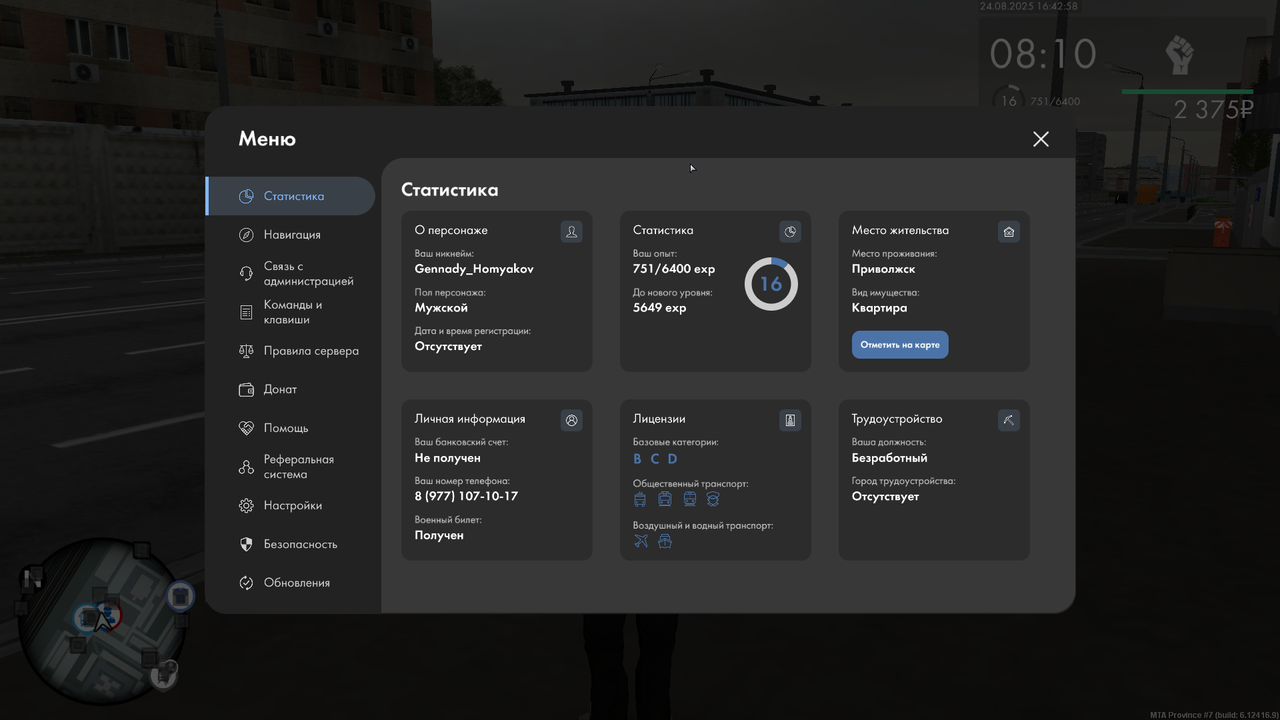Click the handshake icon beside Помощь

(x=246, y=428)
